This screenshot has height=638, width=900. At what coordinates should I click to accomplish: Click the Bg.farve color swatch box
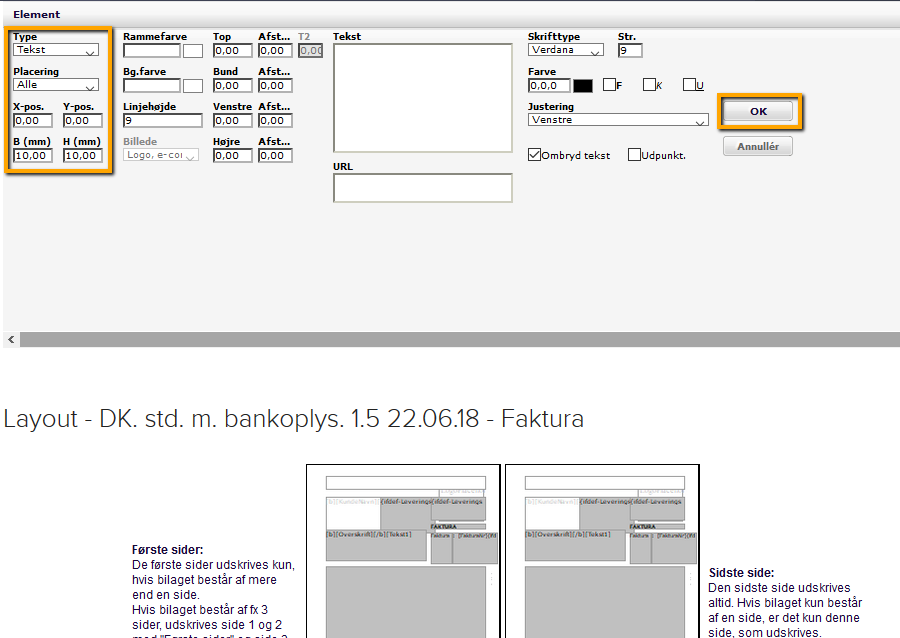193,86
